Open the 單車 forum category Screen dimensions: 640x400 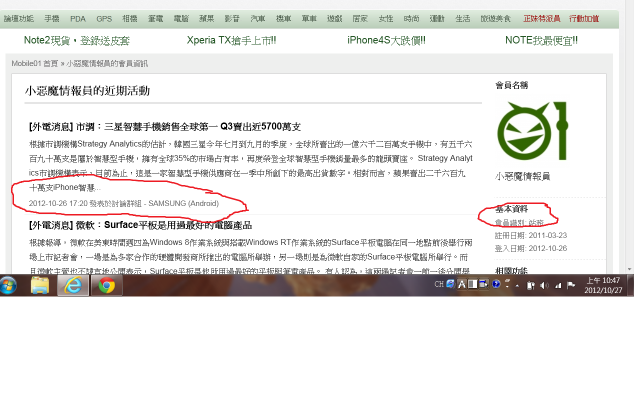click(309, 19)
